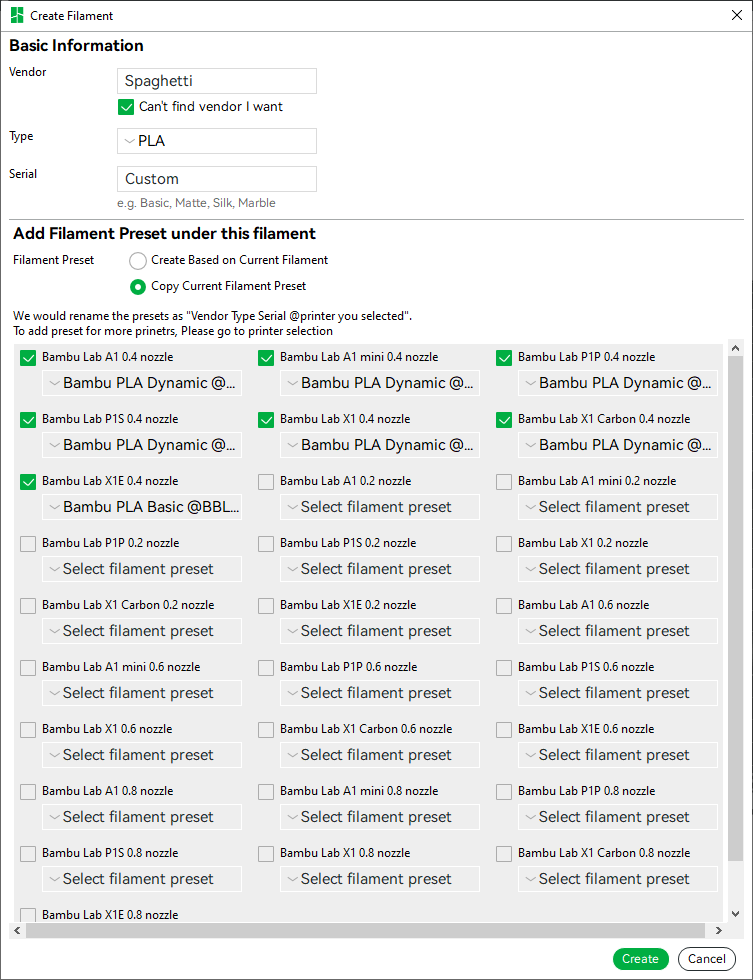Click horizontal scroll right arrow
Viewport: 753px width, 980px height.
pyautogui.click(x=719, y=931)
